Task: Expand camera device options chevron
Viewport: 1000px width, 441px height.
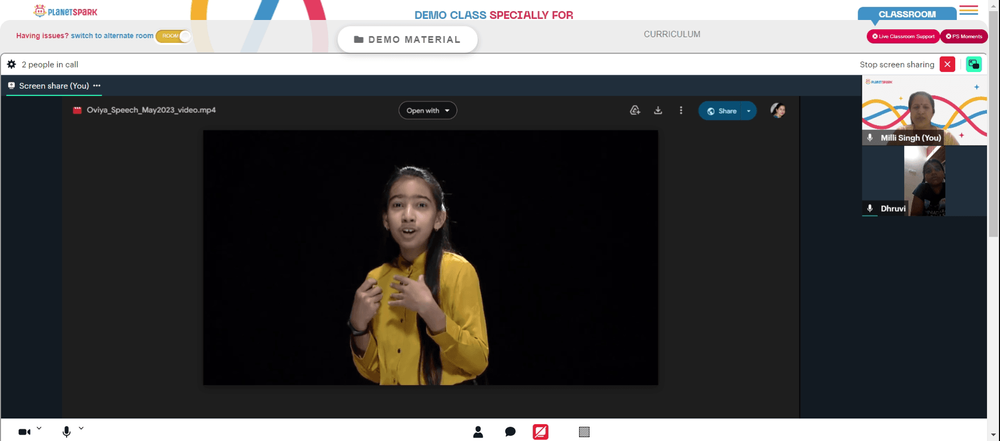Action: pyautogui.click(x=39, y=428)
